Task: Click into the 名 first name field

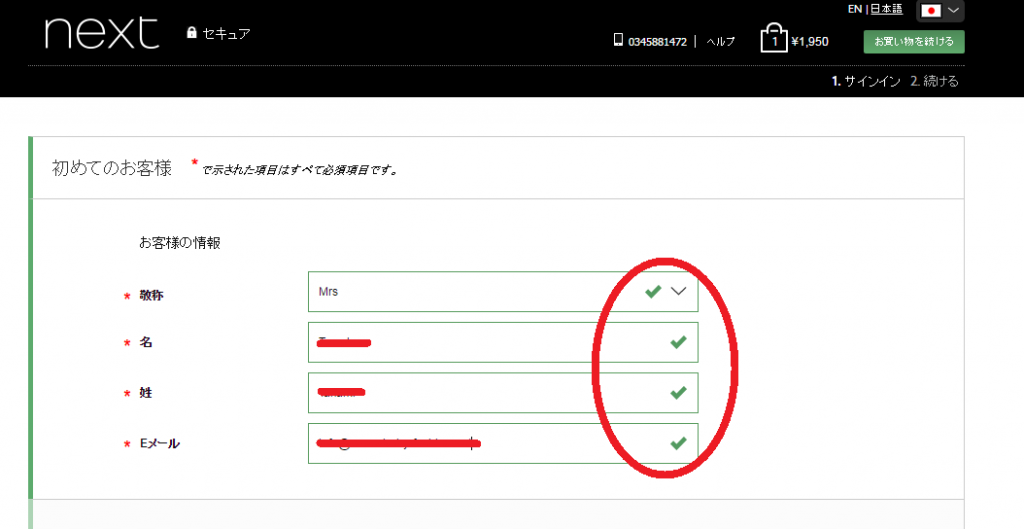Action: (503, 342)
